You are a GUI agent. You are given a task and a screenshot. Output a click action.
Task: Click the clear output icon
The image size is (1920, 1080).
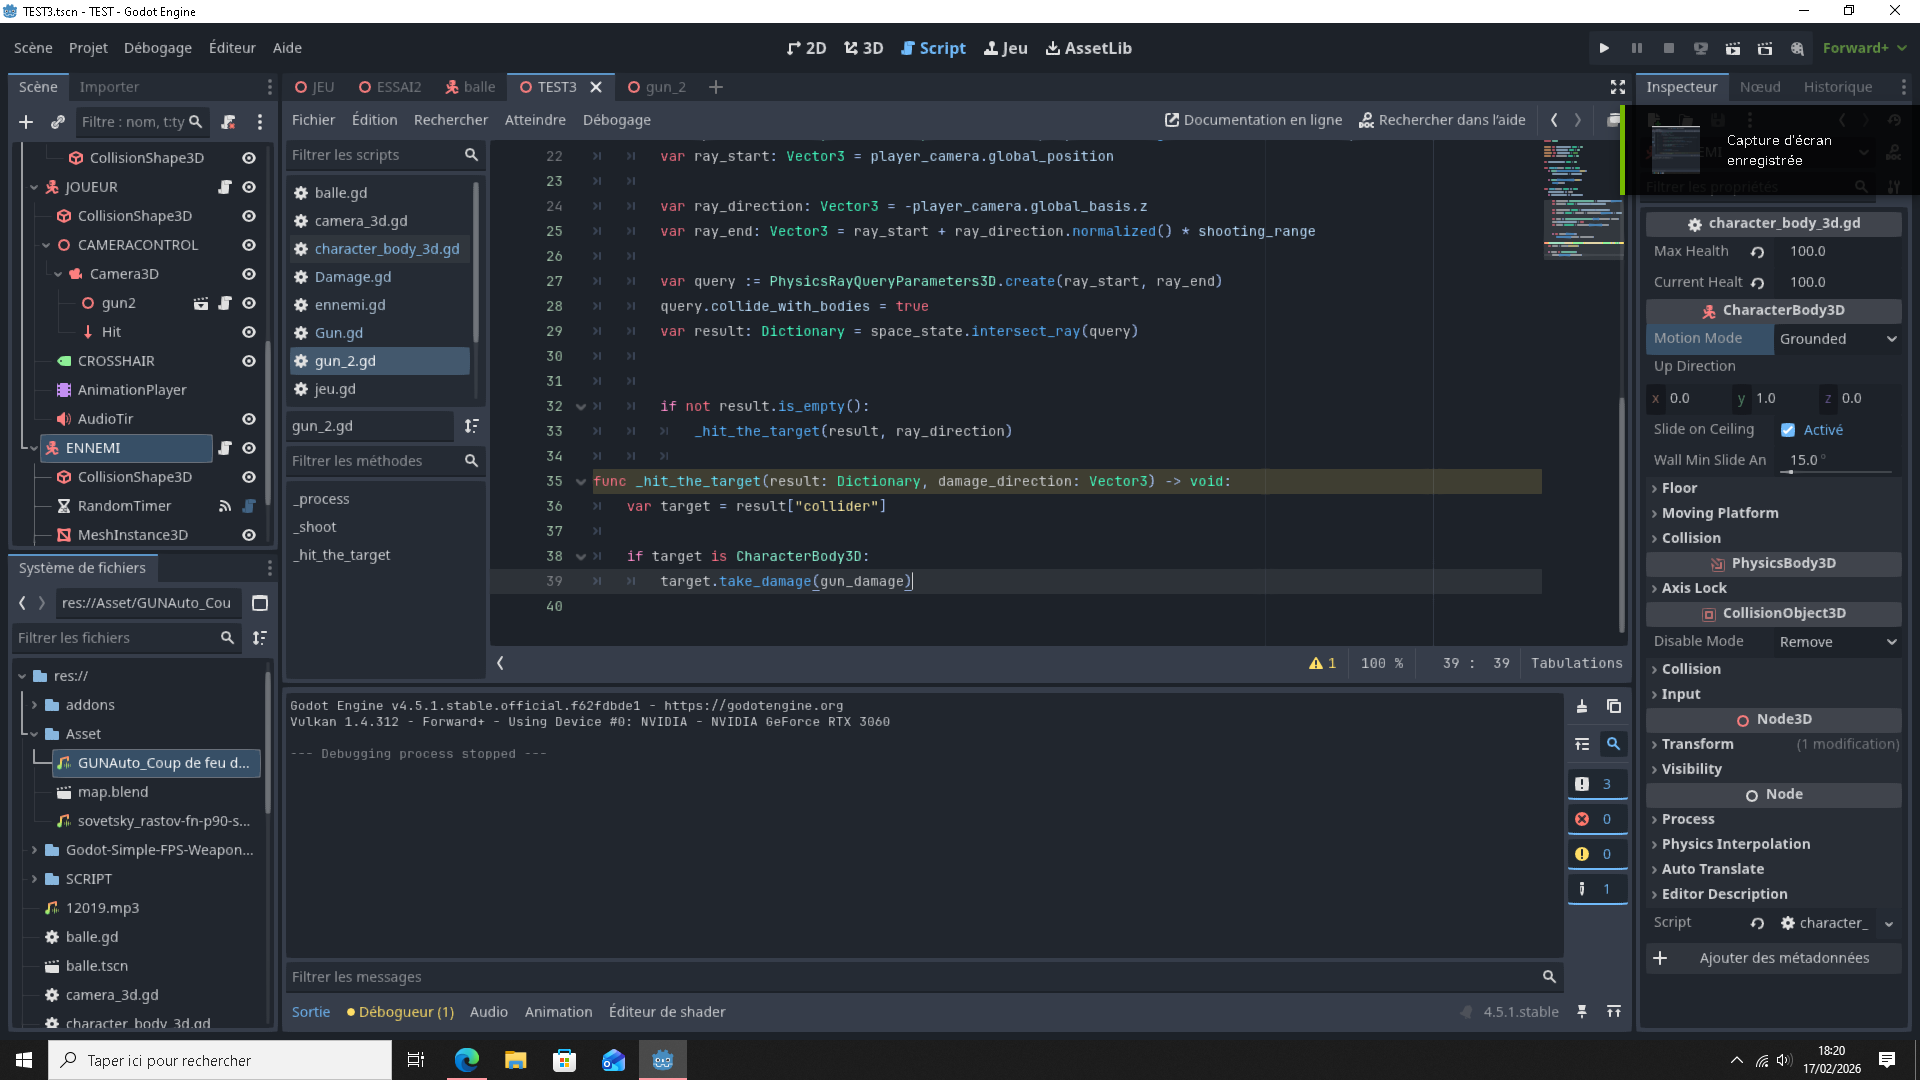pos(1582,706)
